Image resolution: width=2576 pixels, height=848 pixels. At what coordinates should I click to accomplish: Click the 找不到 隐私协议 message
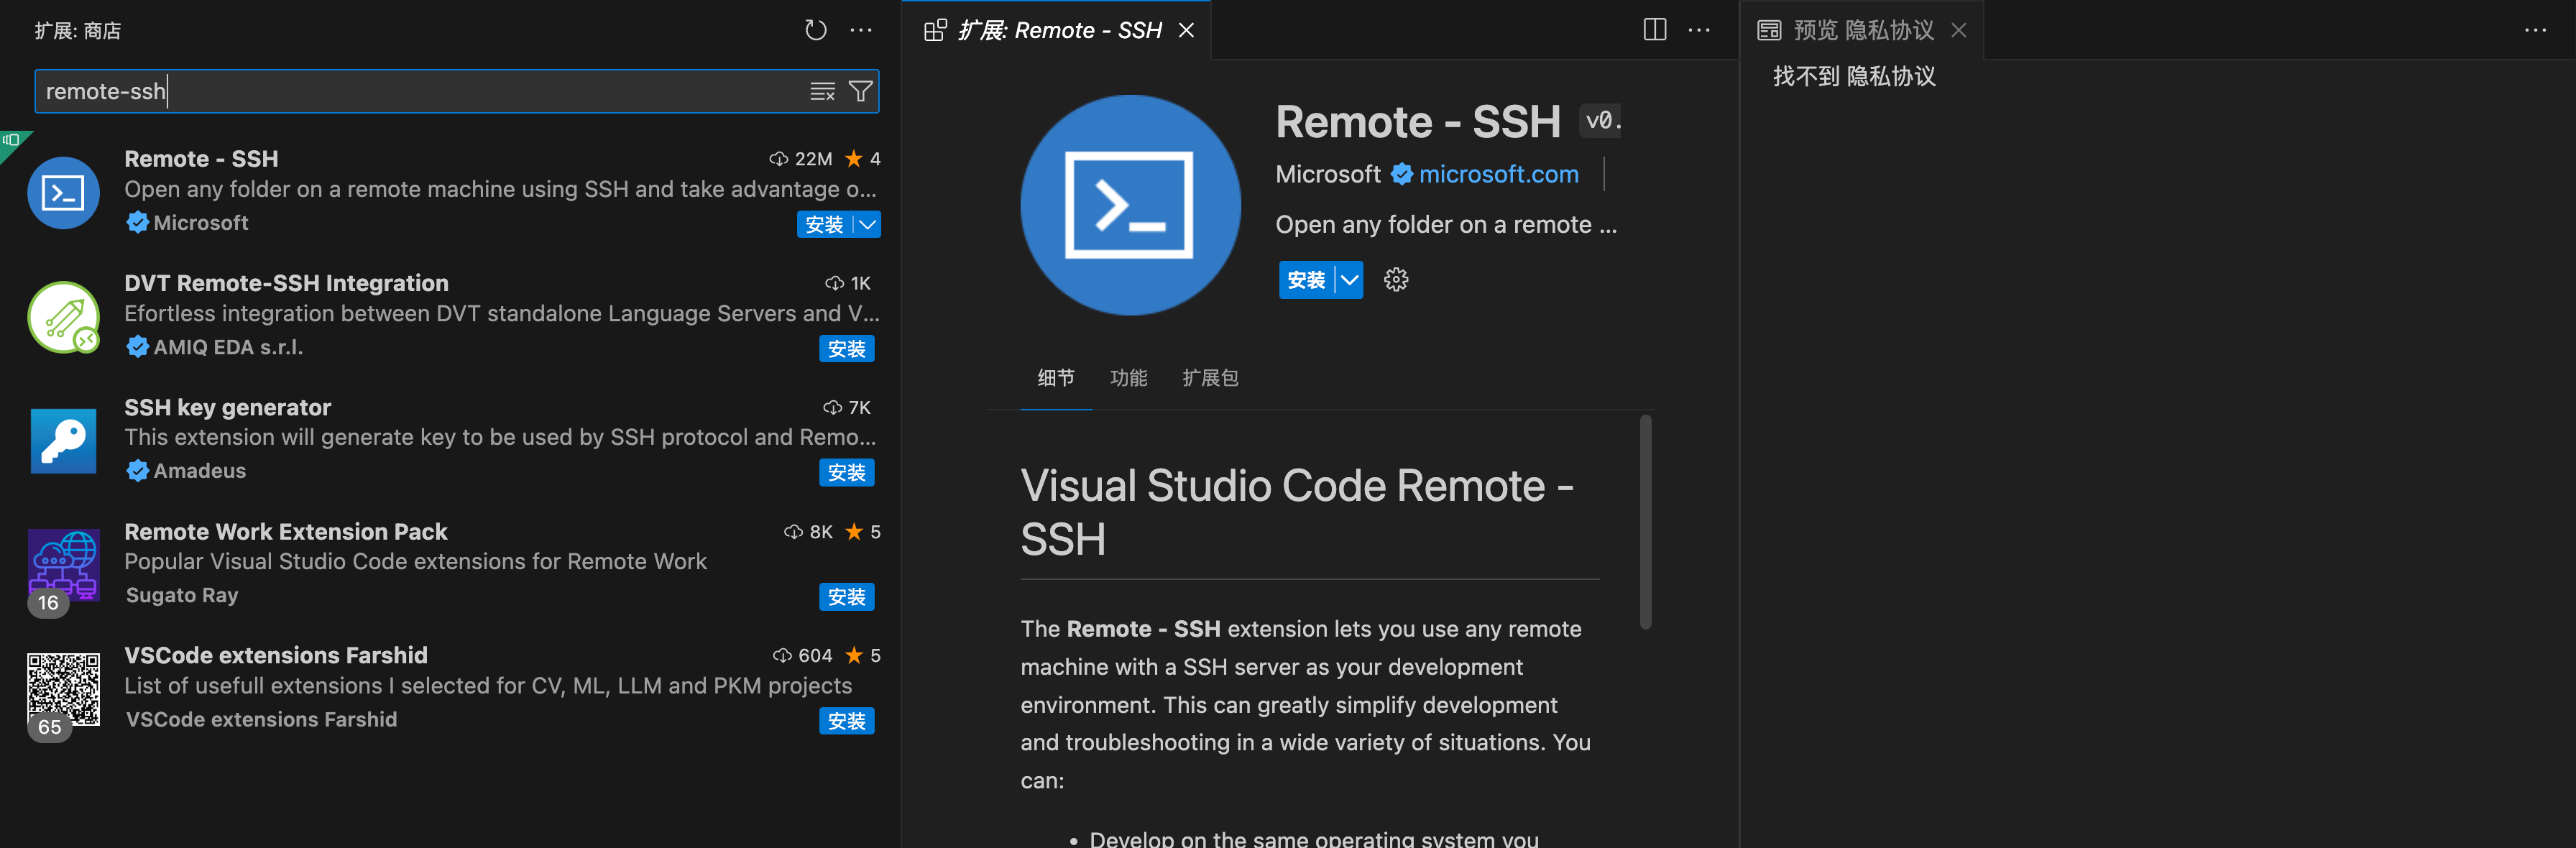point(1854,76)
